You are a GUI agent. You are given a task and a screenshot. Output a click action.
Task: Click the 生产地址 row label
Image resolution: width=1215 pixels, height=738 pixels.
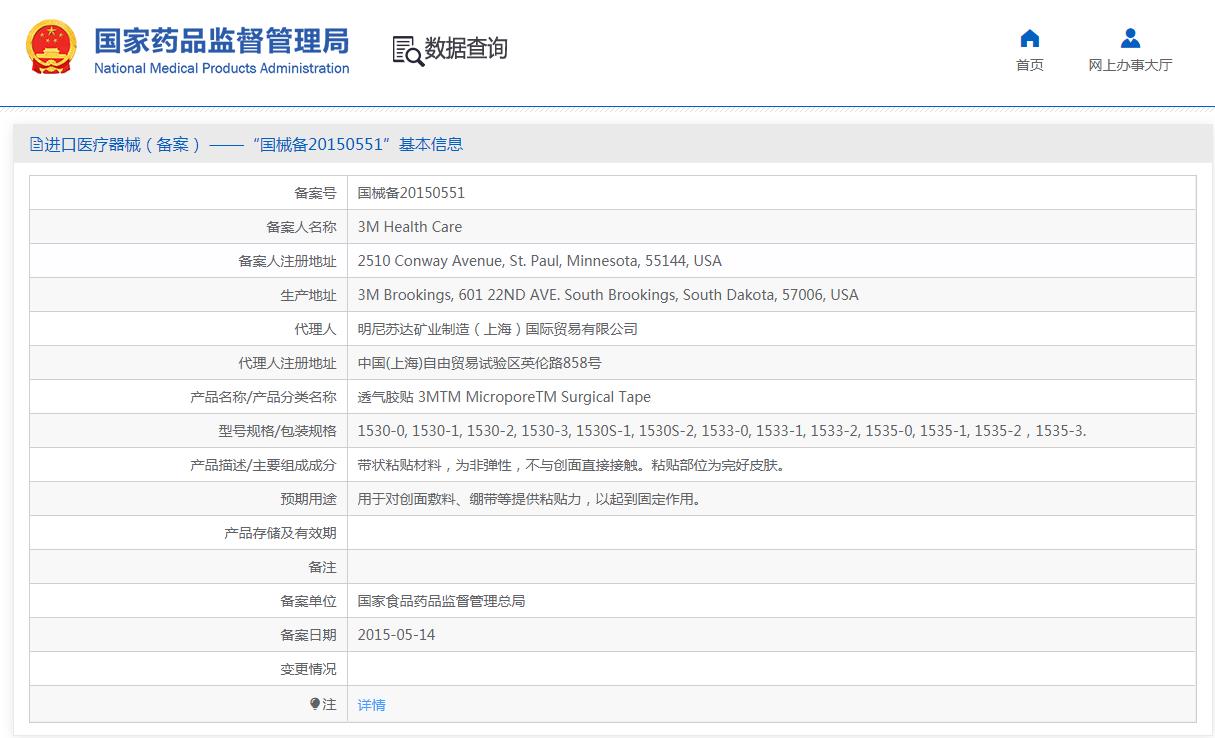(x=308, y=295)
